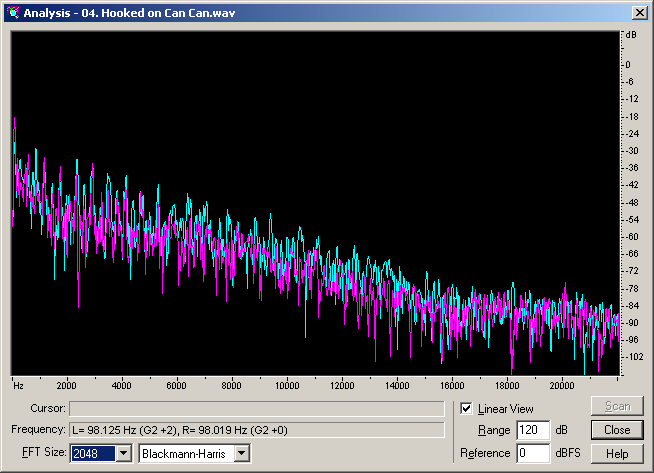Click the 2000 Hz mark on frequency axis
654x473 pixels.
click(67, 385)
